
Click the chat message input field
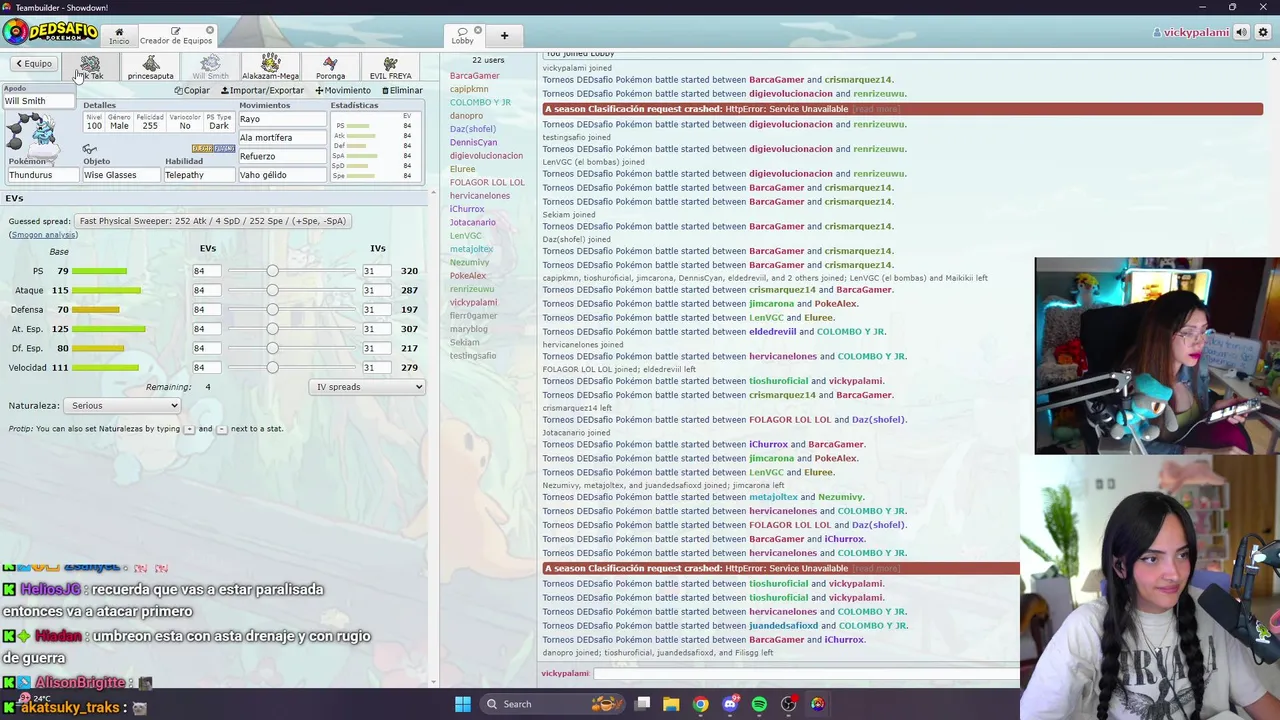point(806,674)
